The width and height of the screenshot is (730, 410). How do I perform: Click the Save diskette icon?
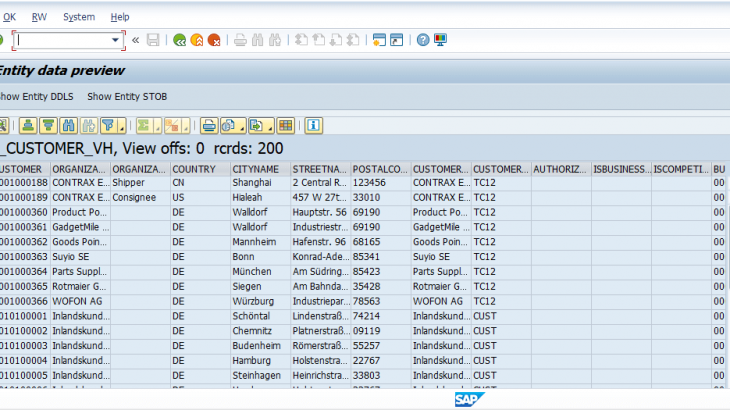[x=153, y=40]
